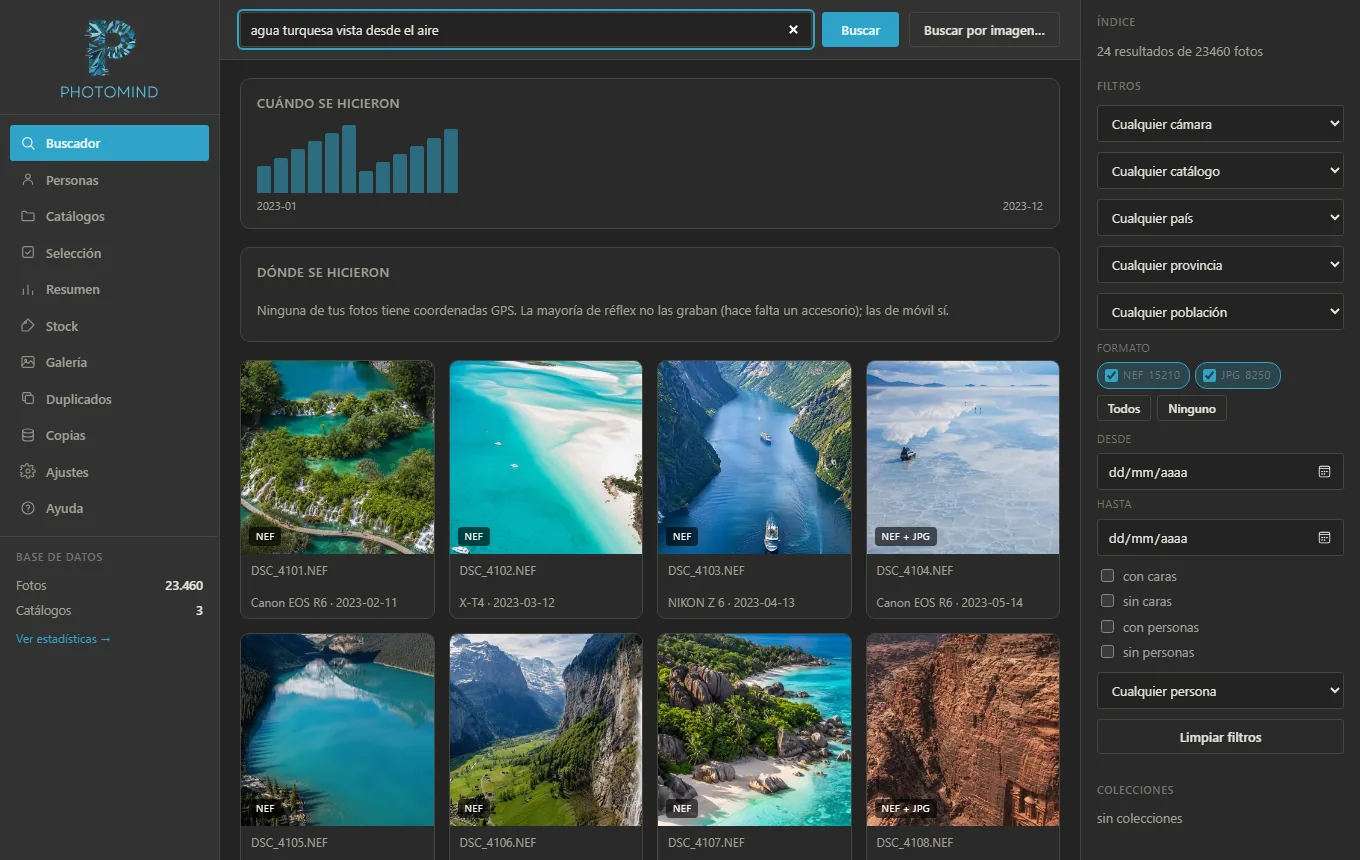Check the "sin personas" filter
This screenshot has width=1360, height=860.
click(x=1107, y=652)
